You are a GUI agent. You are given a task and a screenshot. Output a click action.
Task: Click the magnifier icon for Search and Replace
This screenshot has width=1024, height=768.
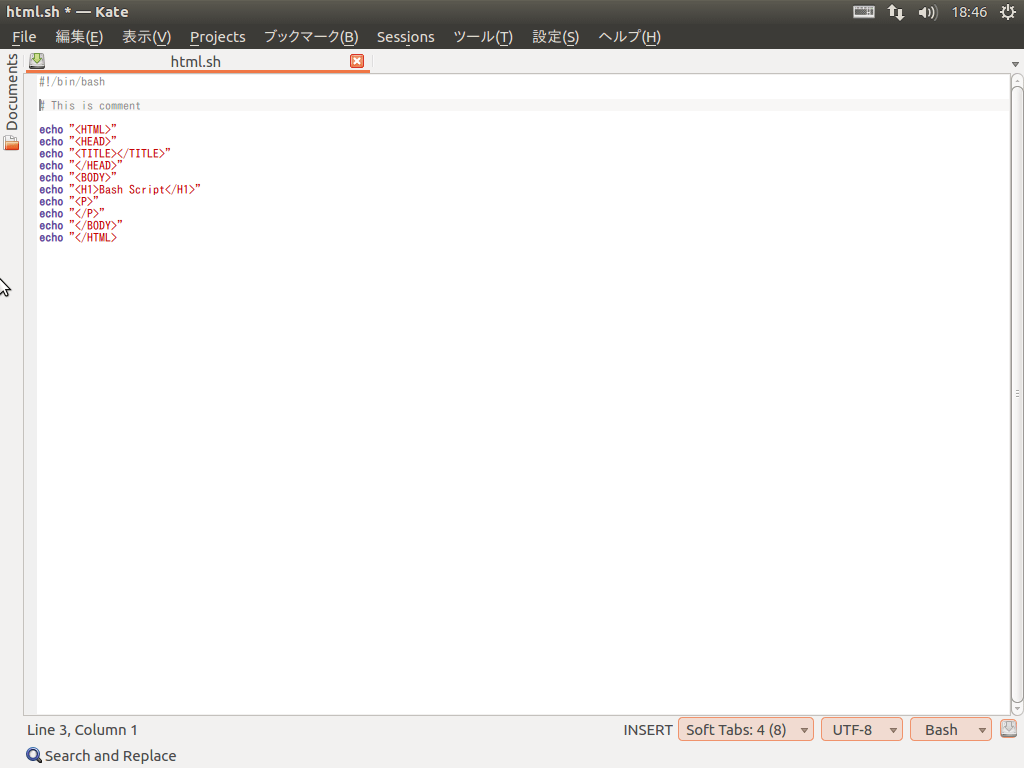coord(34,756)
